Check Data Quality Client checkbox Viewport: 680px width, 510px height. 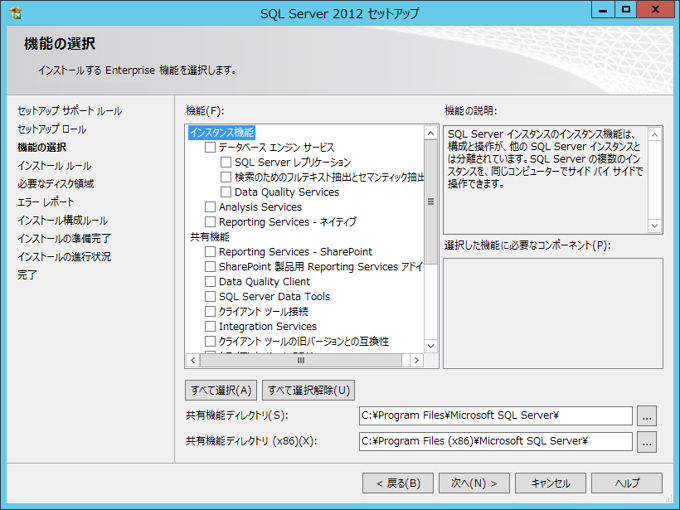click(210, 281)
